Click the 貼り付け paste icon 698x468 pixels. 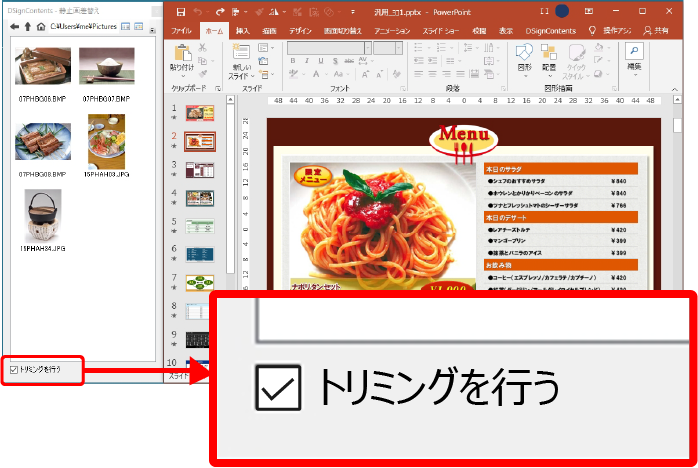point(182,53)
